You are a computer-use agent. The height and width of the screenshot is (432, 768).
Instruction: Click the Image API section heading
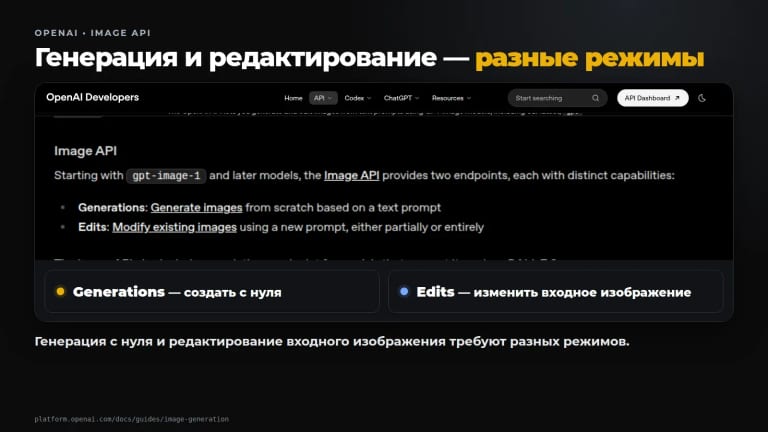[86, 151]
